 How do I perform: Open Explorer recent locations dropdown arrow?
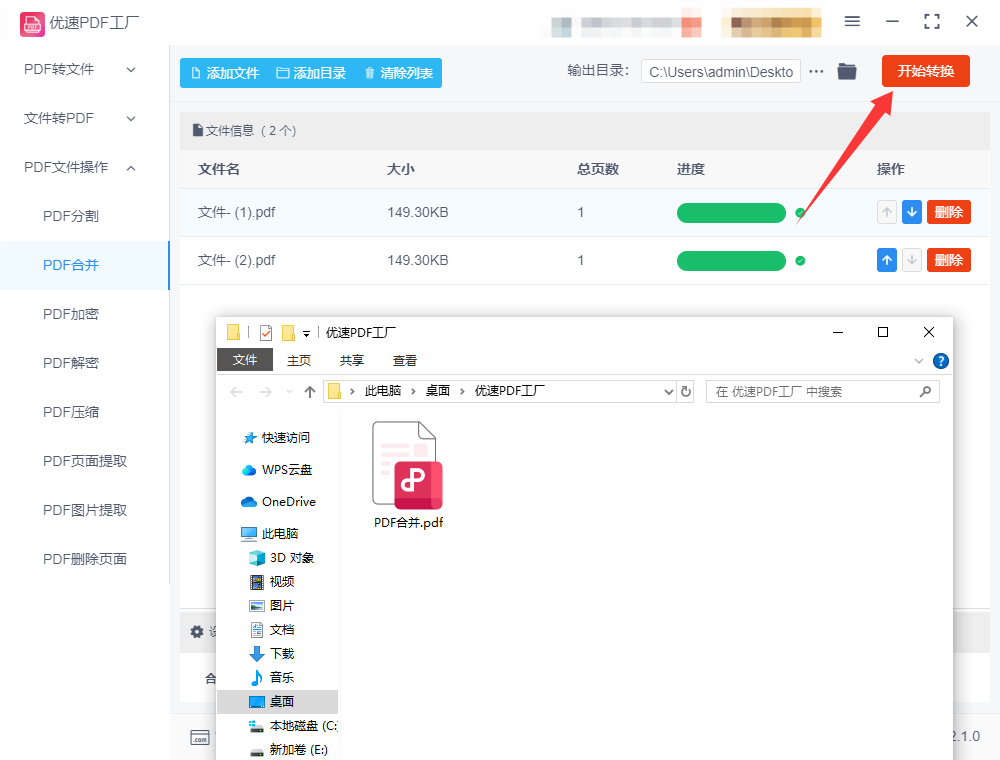[289, 391]
